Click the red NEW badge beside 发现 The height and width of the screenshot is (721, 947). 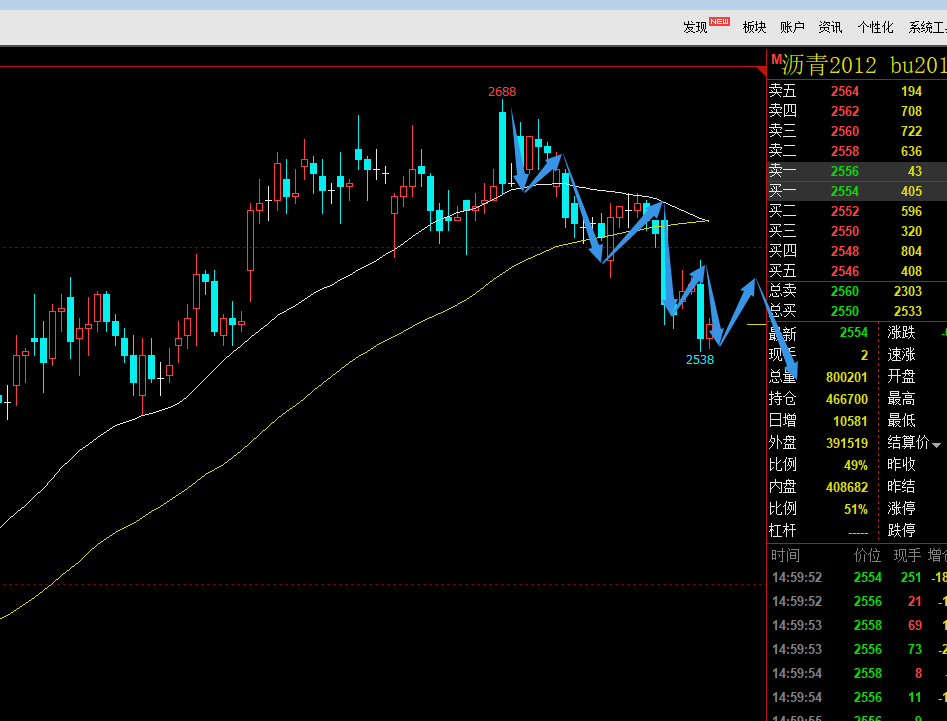[720, 21]
